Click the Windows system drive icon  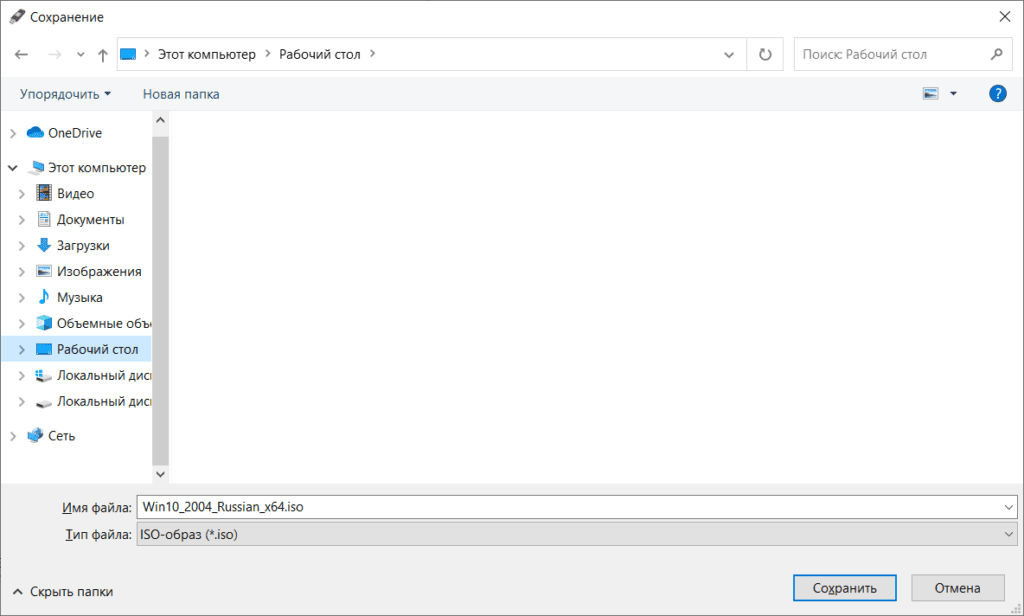click(43, 376)
